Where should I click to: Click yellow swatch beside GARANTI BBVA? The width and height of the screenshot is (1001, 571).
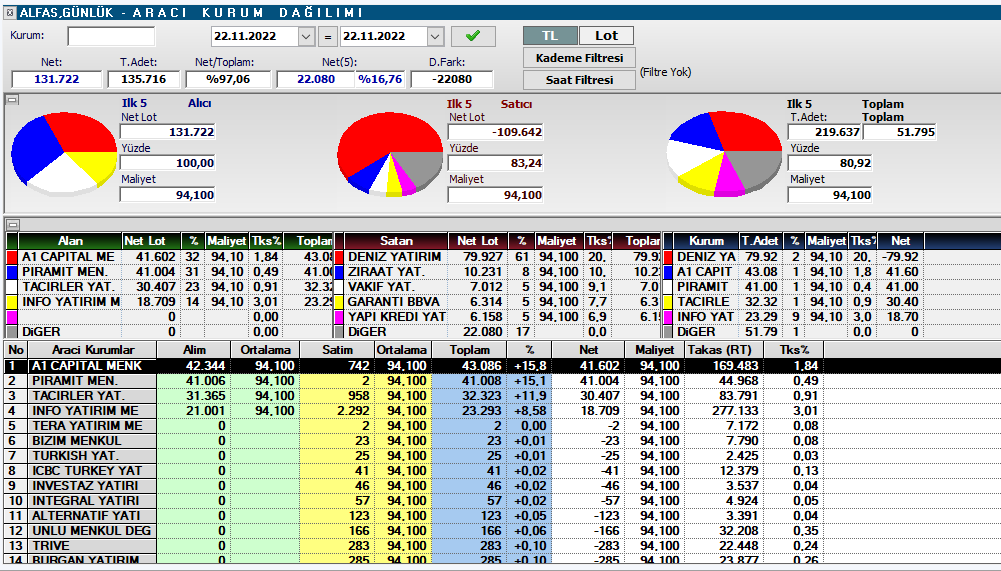pyautogui.click(x=339, y=301)
